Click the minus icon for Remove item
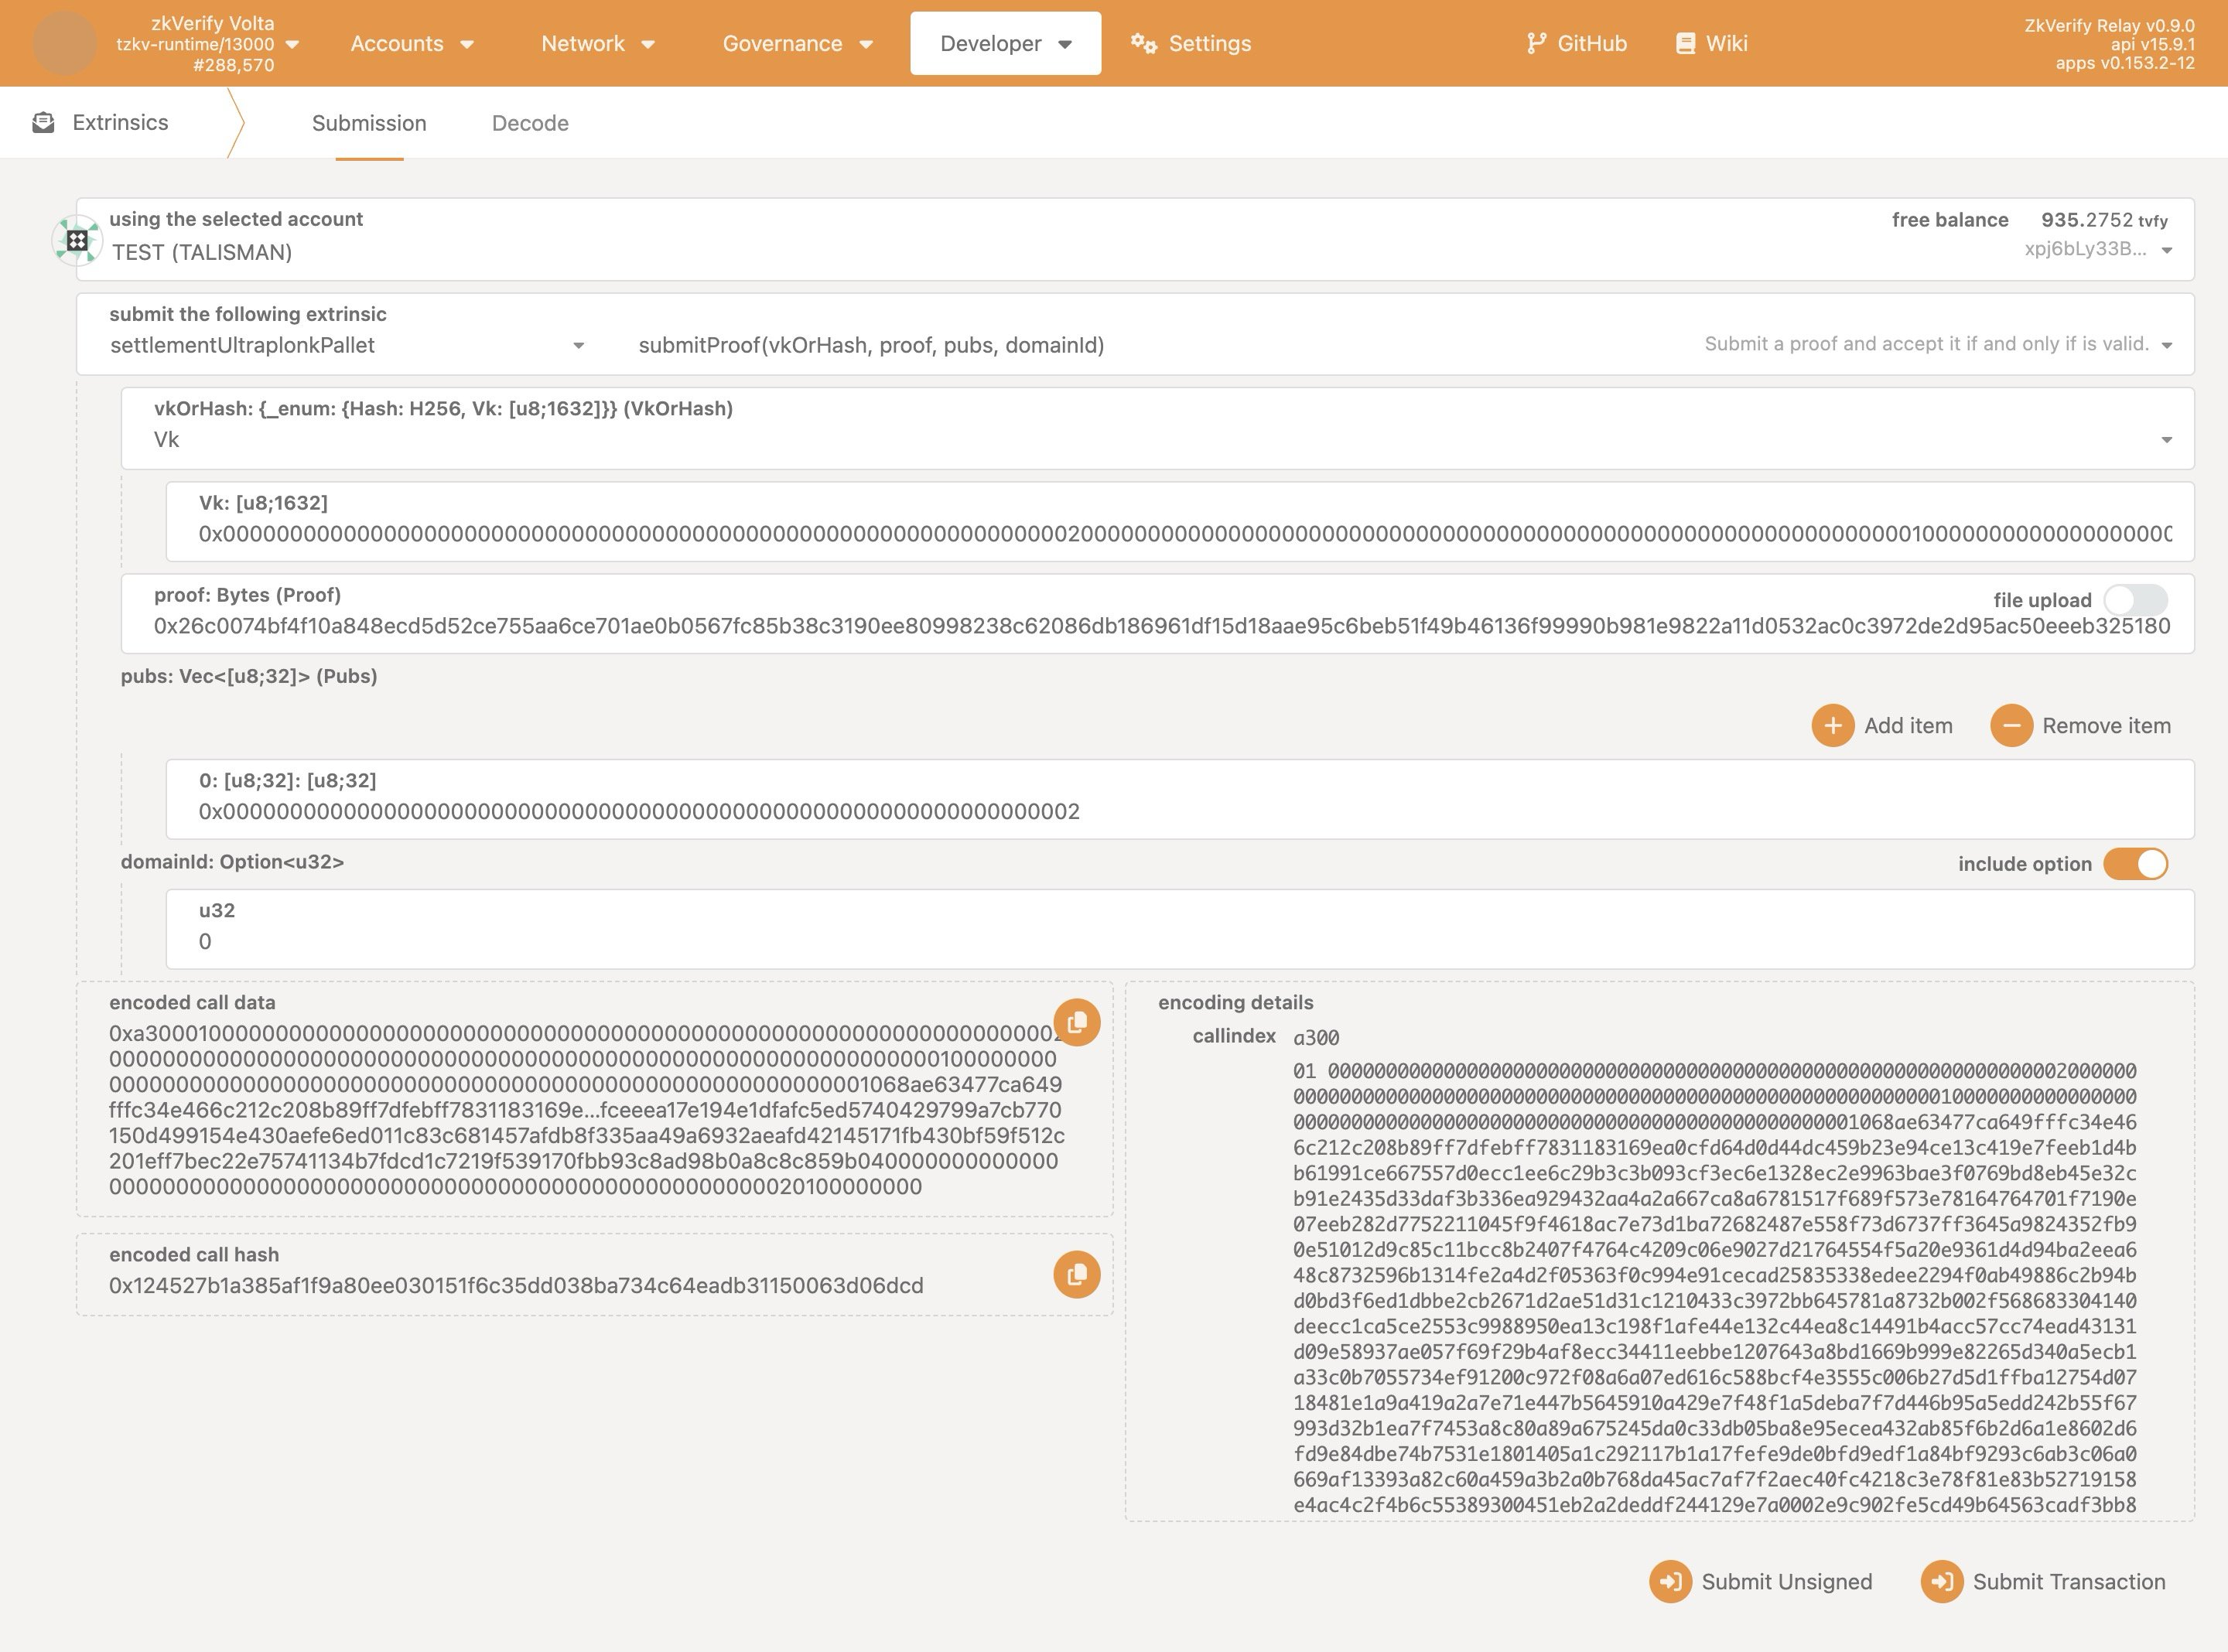 2011,725
